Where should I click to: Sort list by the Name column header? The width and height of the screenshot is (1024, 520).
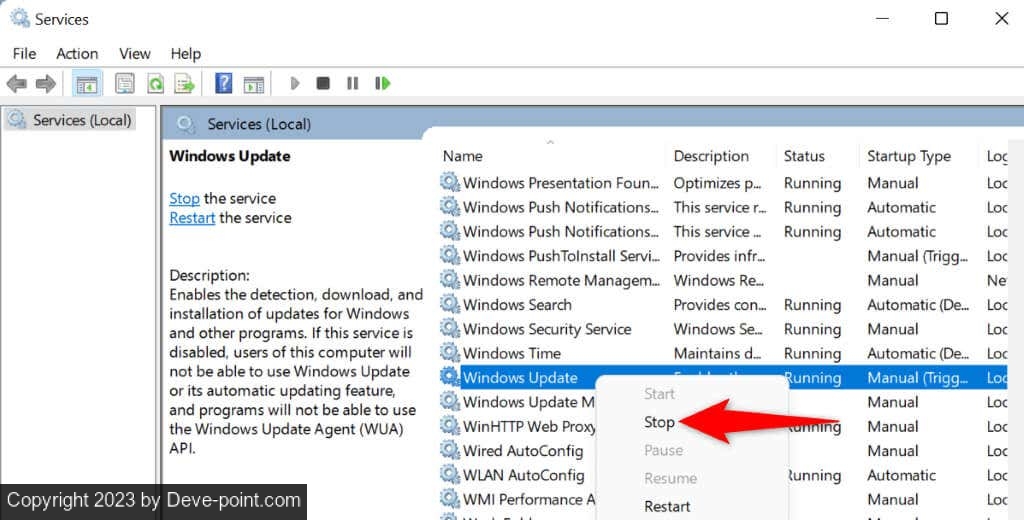(463, 156)
